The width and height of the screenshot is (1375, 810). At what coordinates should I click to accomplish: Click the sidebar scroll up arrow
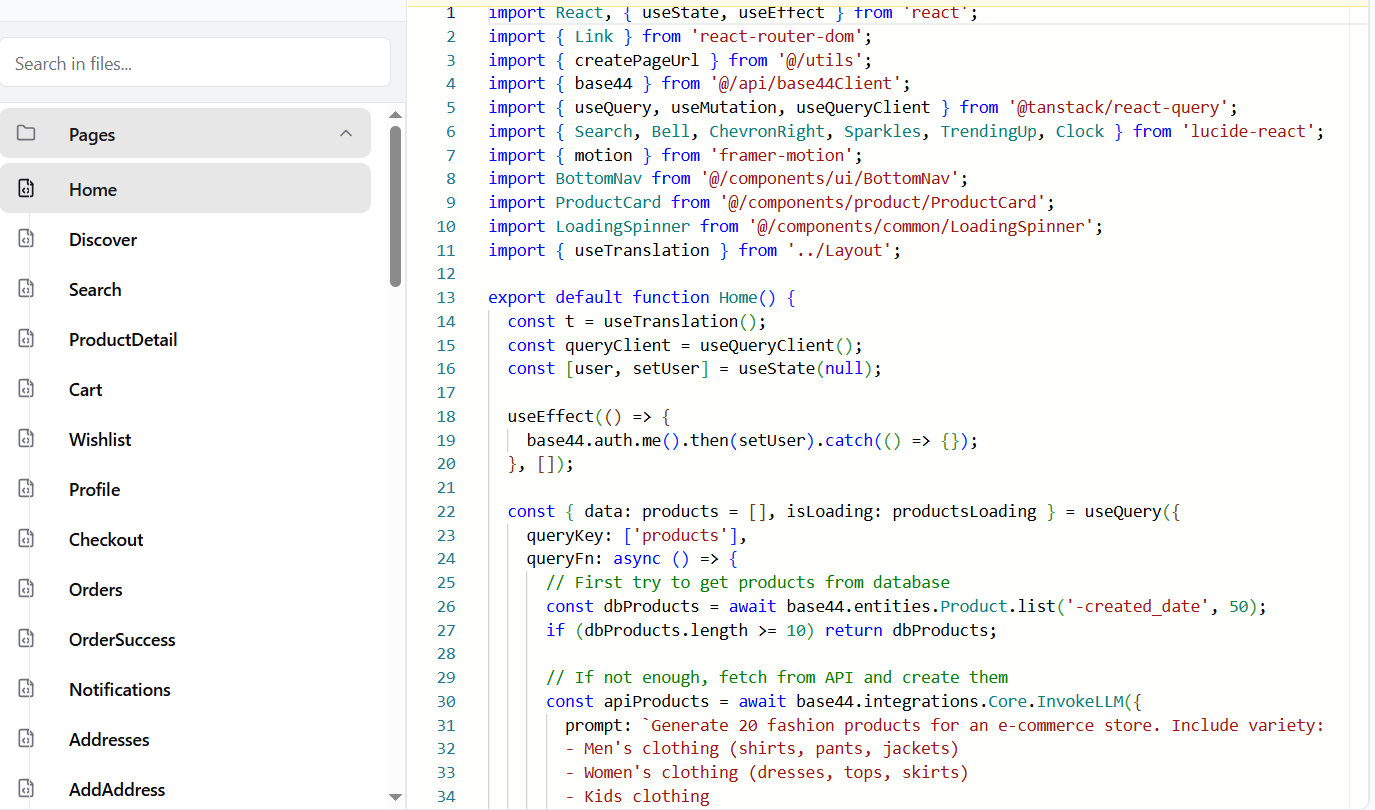[x=395, y=114]
